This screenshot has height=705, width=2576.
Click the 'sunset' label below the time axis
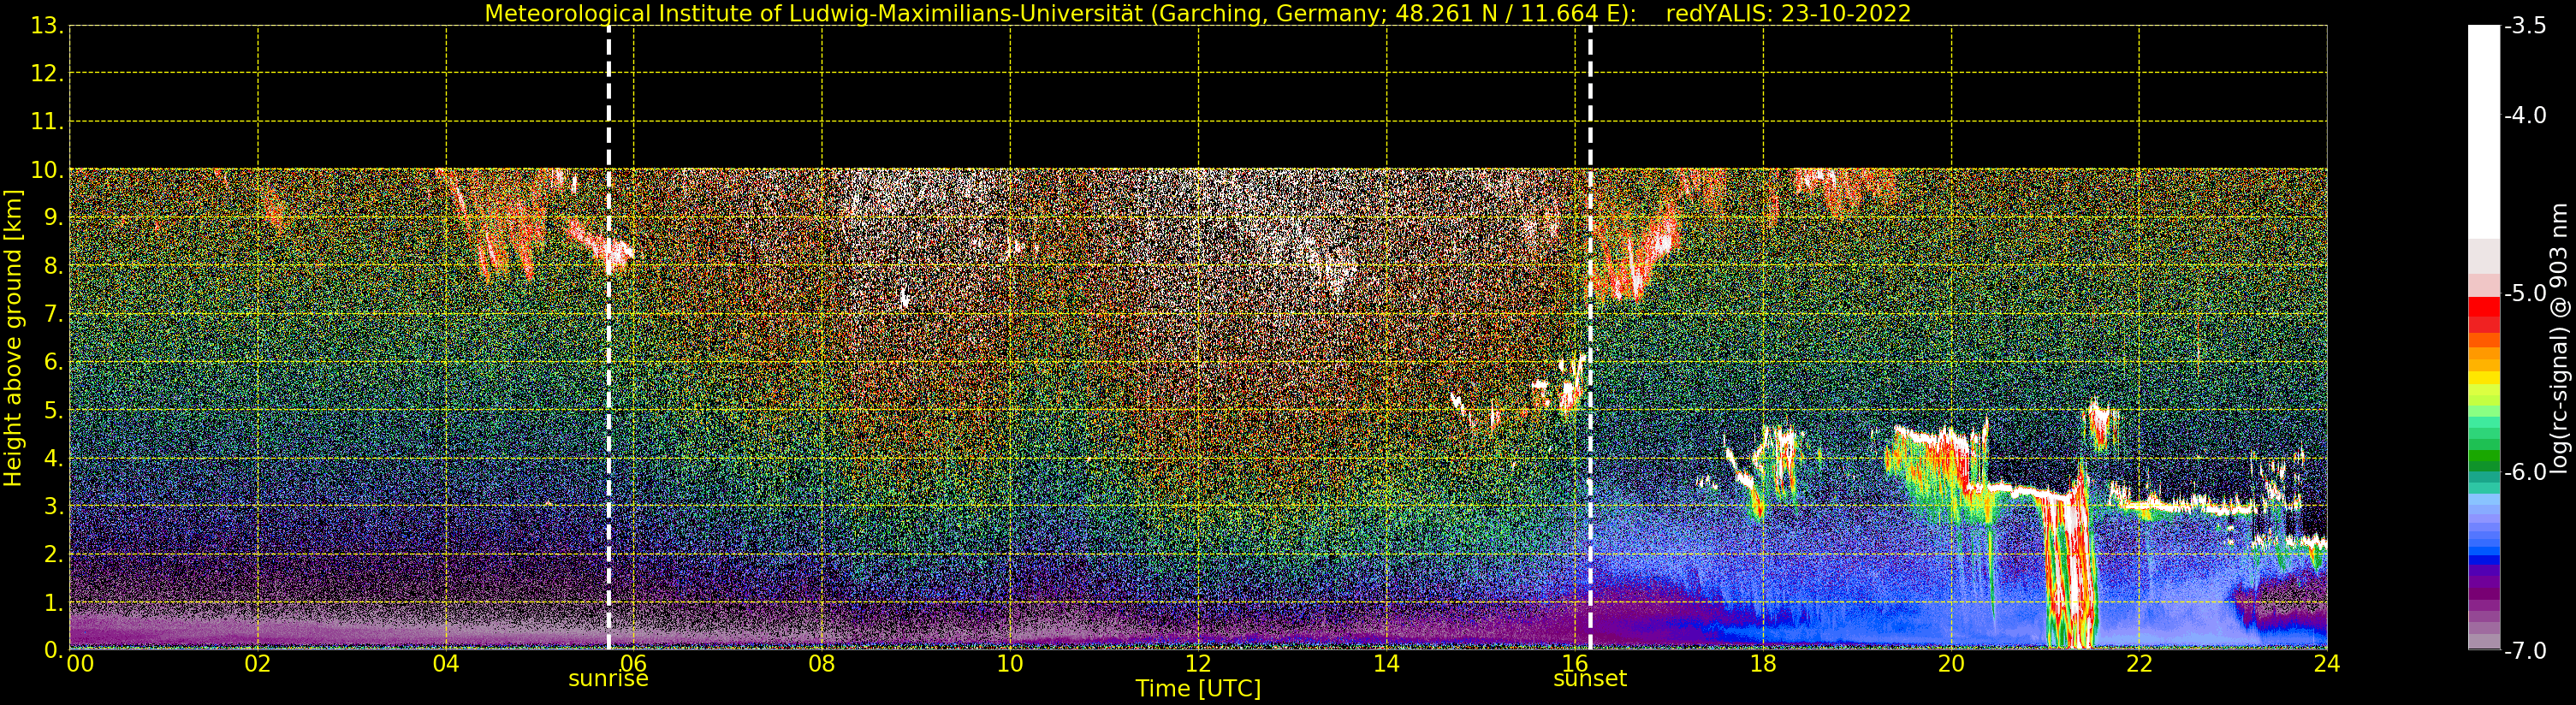[x=1590, y=678]
